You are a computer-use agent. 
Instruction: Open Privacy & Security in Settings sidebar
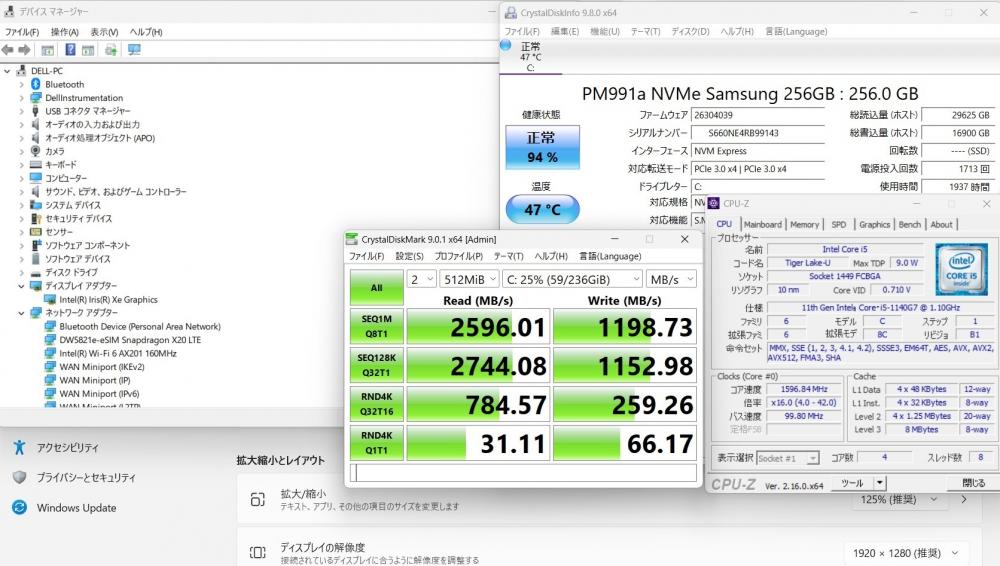[85, 477]
